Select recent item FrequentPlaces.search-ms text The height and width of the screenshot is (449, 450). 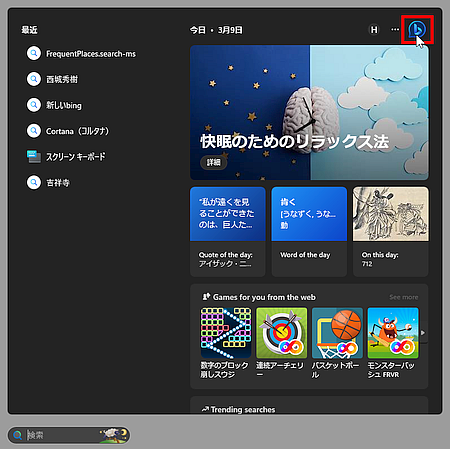91,54
